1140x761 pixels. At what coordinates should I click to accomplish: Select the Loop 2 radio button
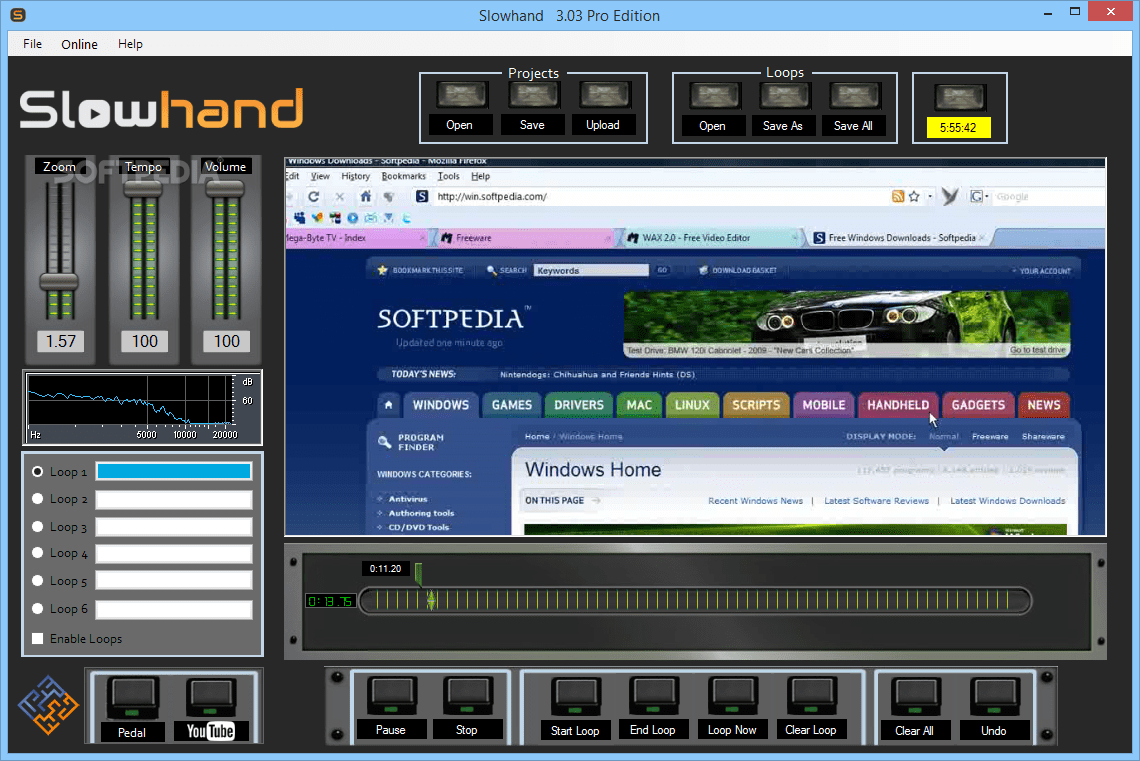point(38,499)
